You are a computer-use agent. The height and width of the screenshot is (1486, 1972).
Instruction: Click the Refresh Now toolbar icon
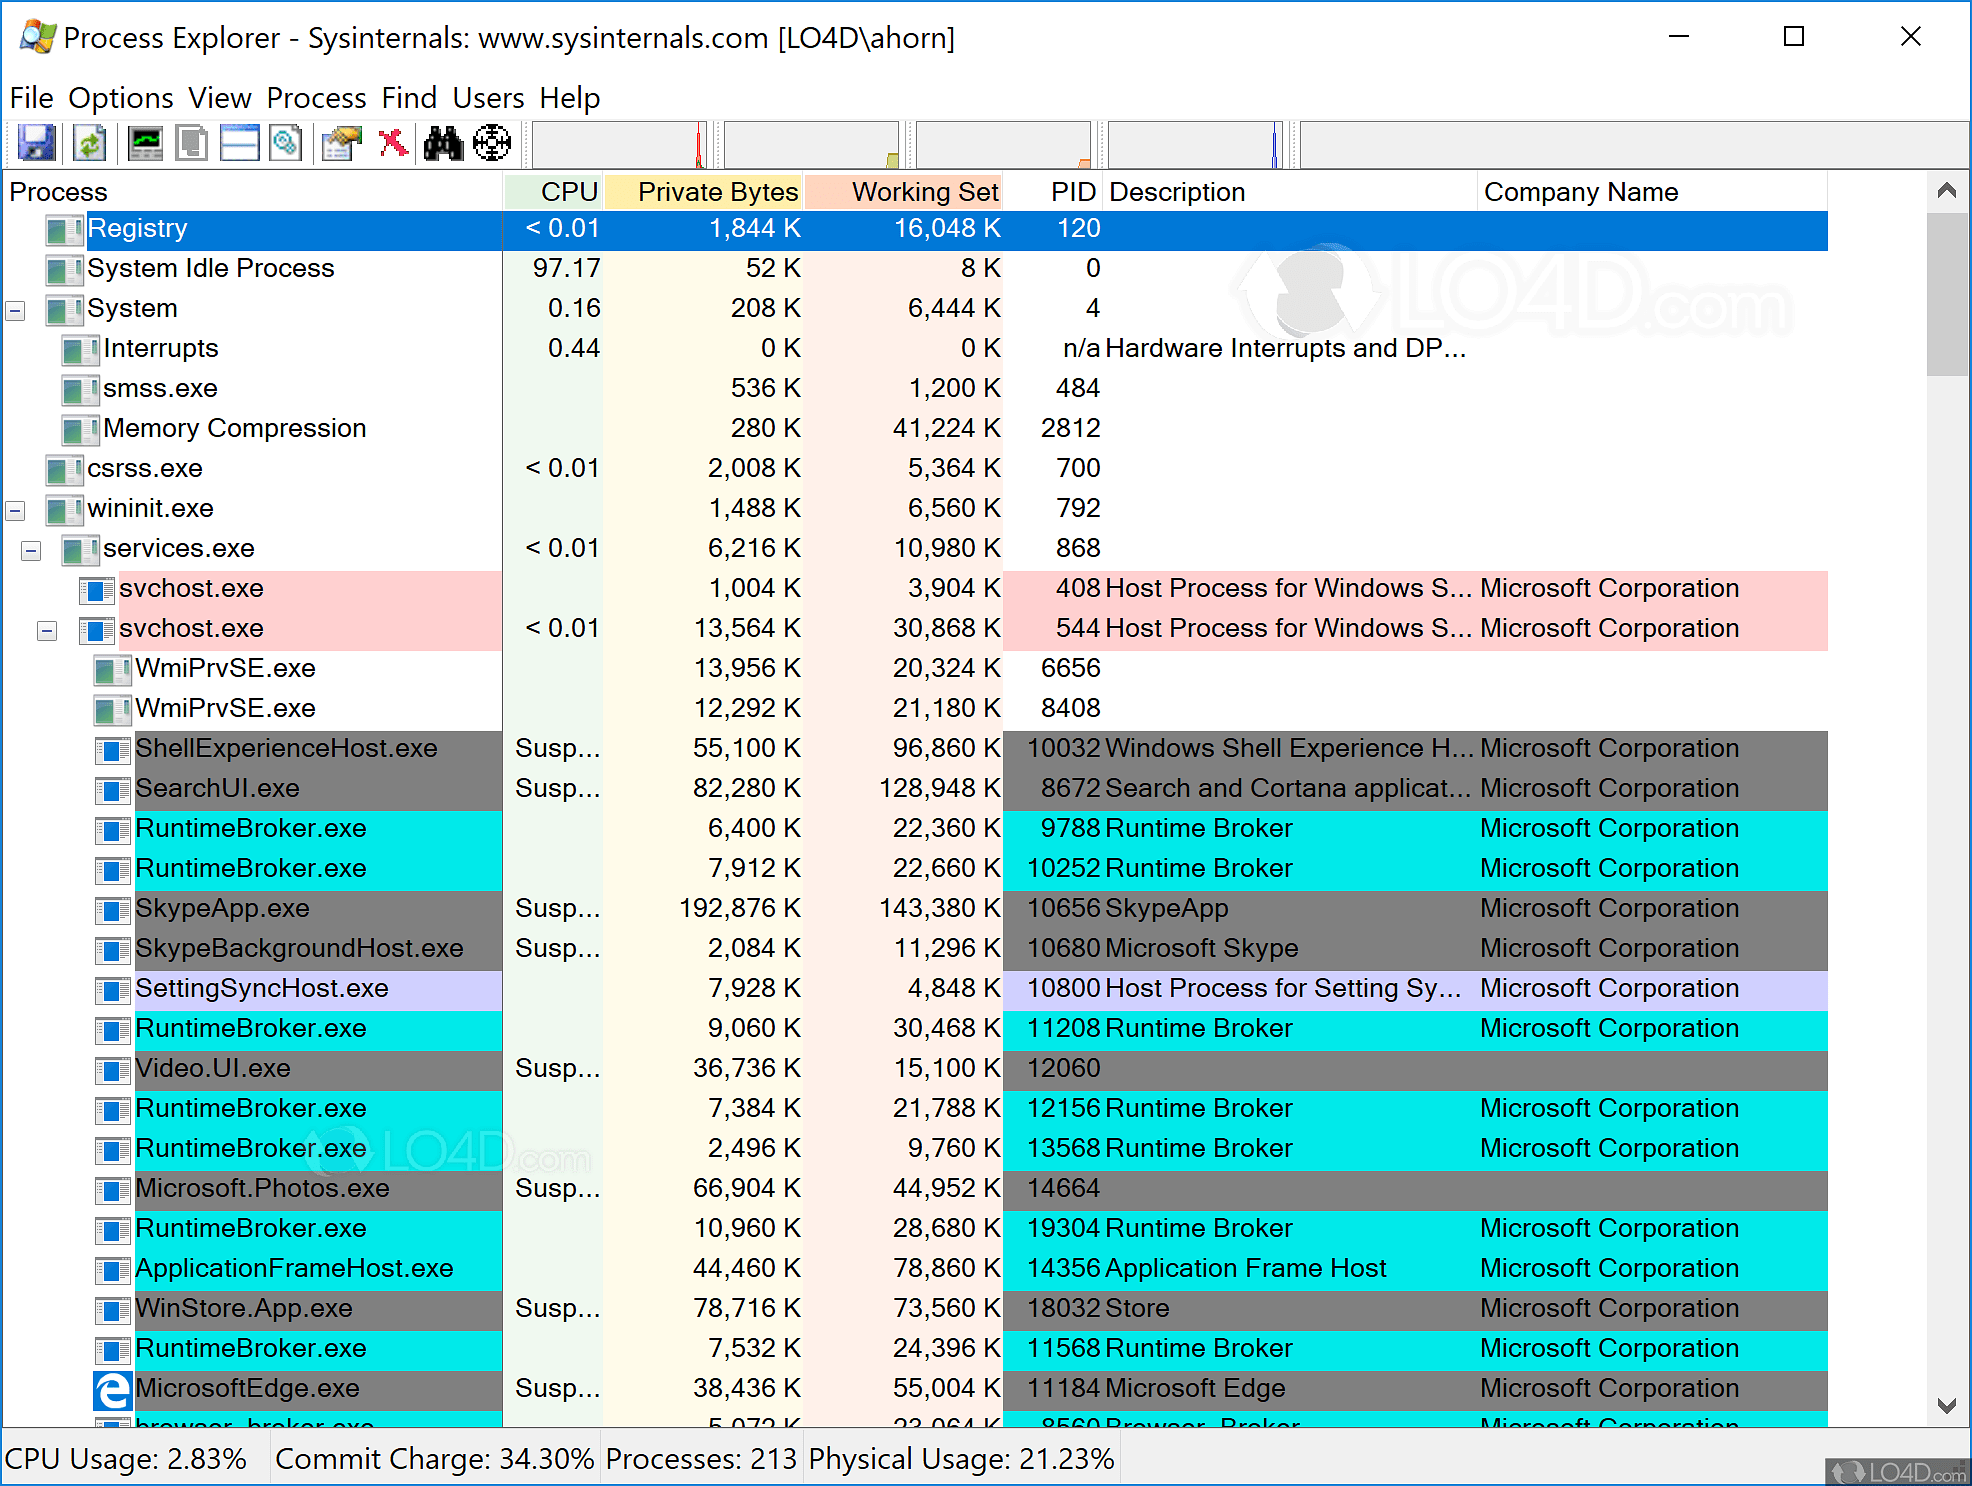tap(90, 144)
